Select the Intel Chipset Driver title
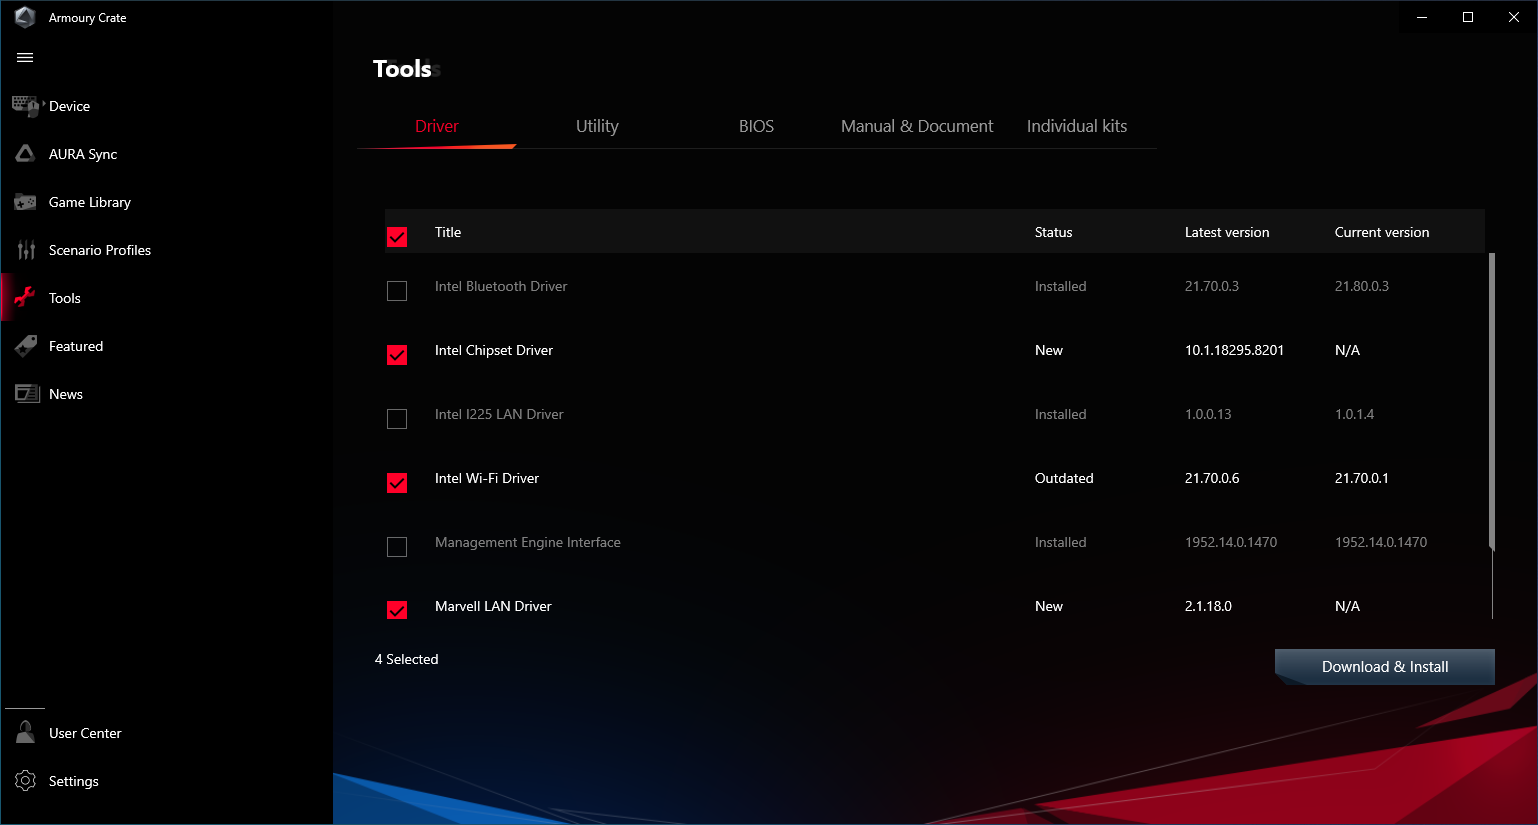 [494, 350]
